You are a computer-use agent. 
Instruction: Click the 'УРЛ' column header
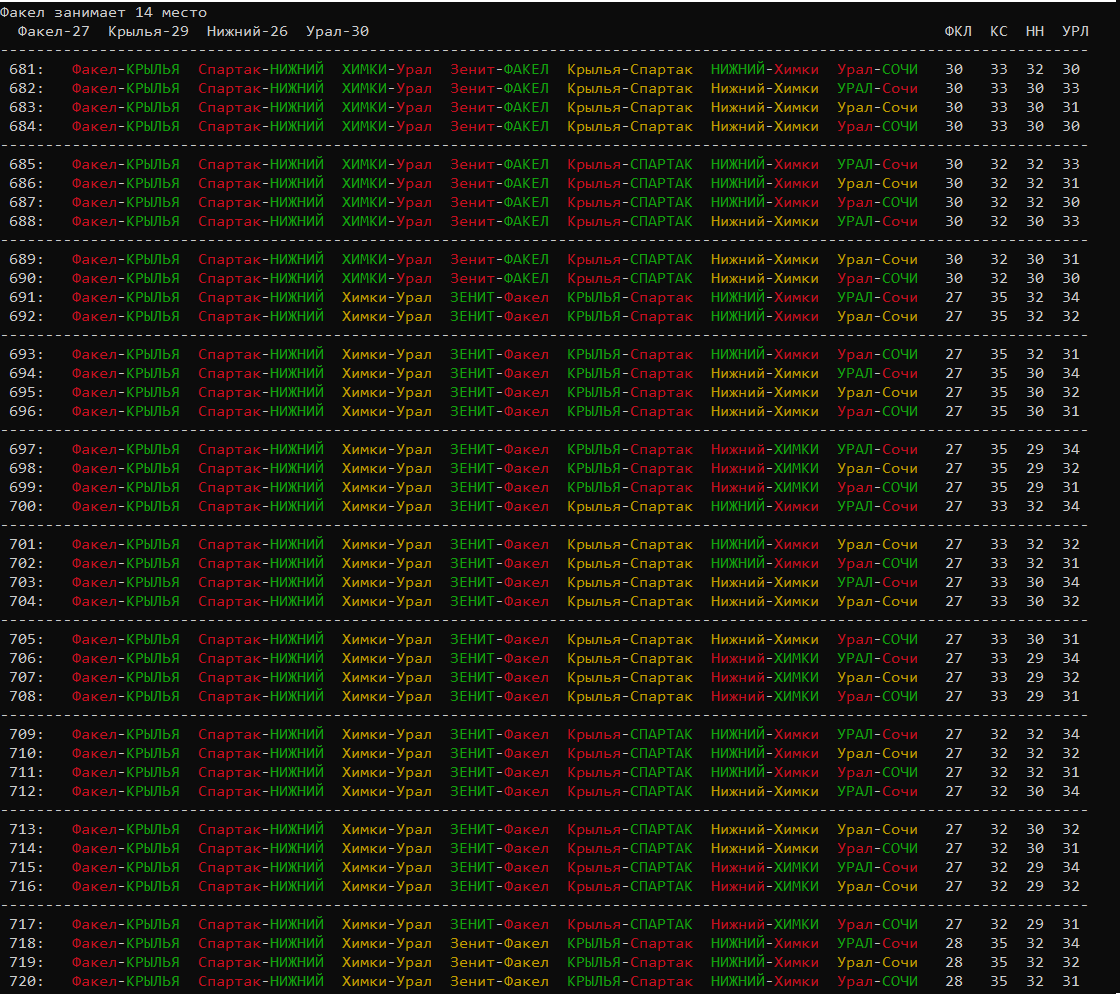(1075, 31)
